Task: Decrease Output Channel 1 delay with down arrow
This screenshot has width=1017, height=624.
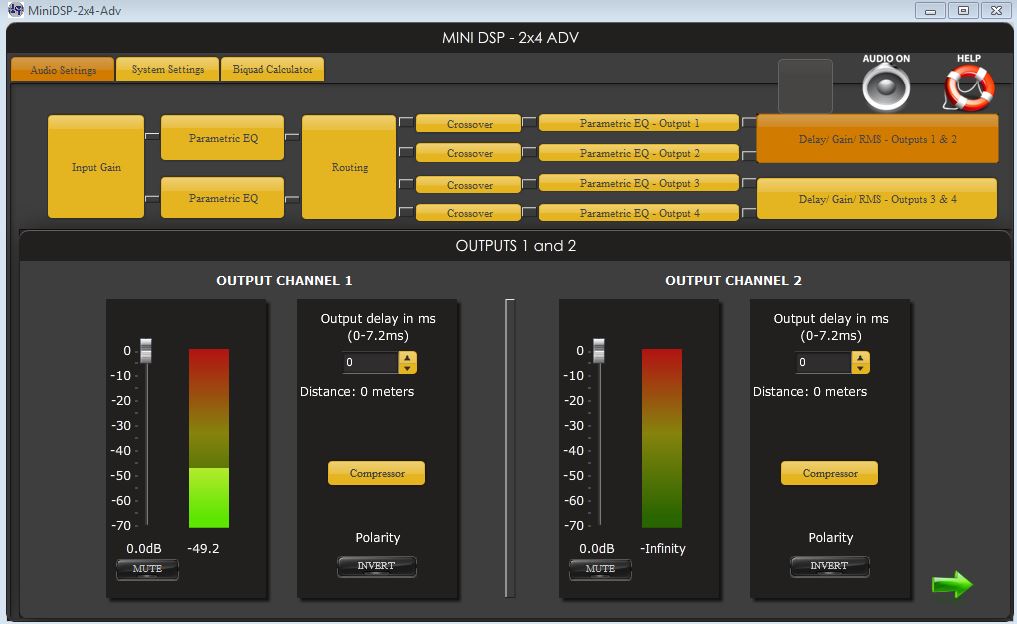Action: [x=407, y=368]
